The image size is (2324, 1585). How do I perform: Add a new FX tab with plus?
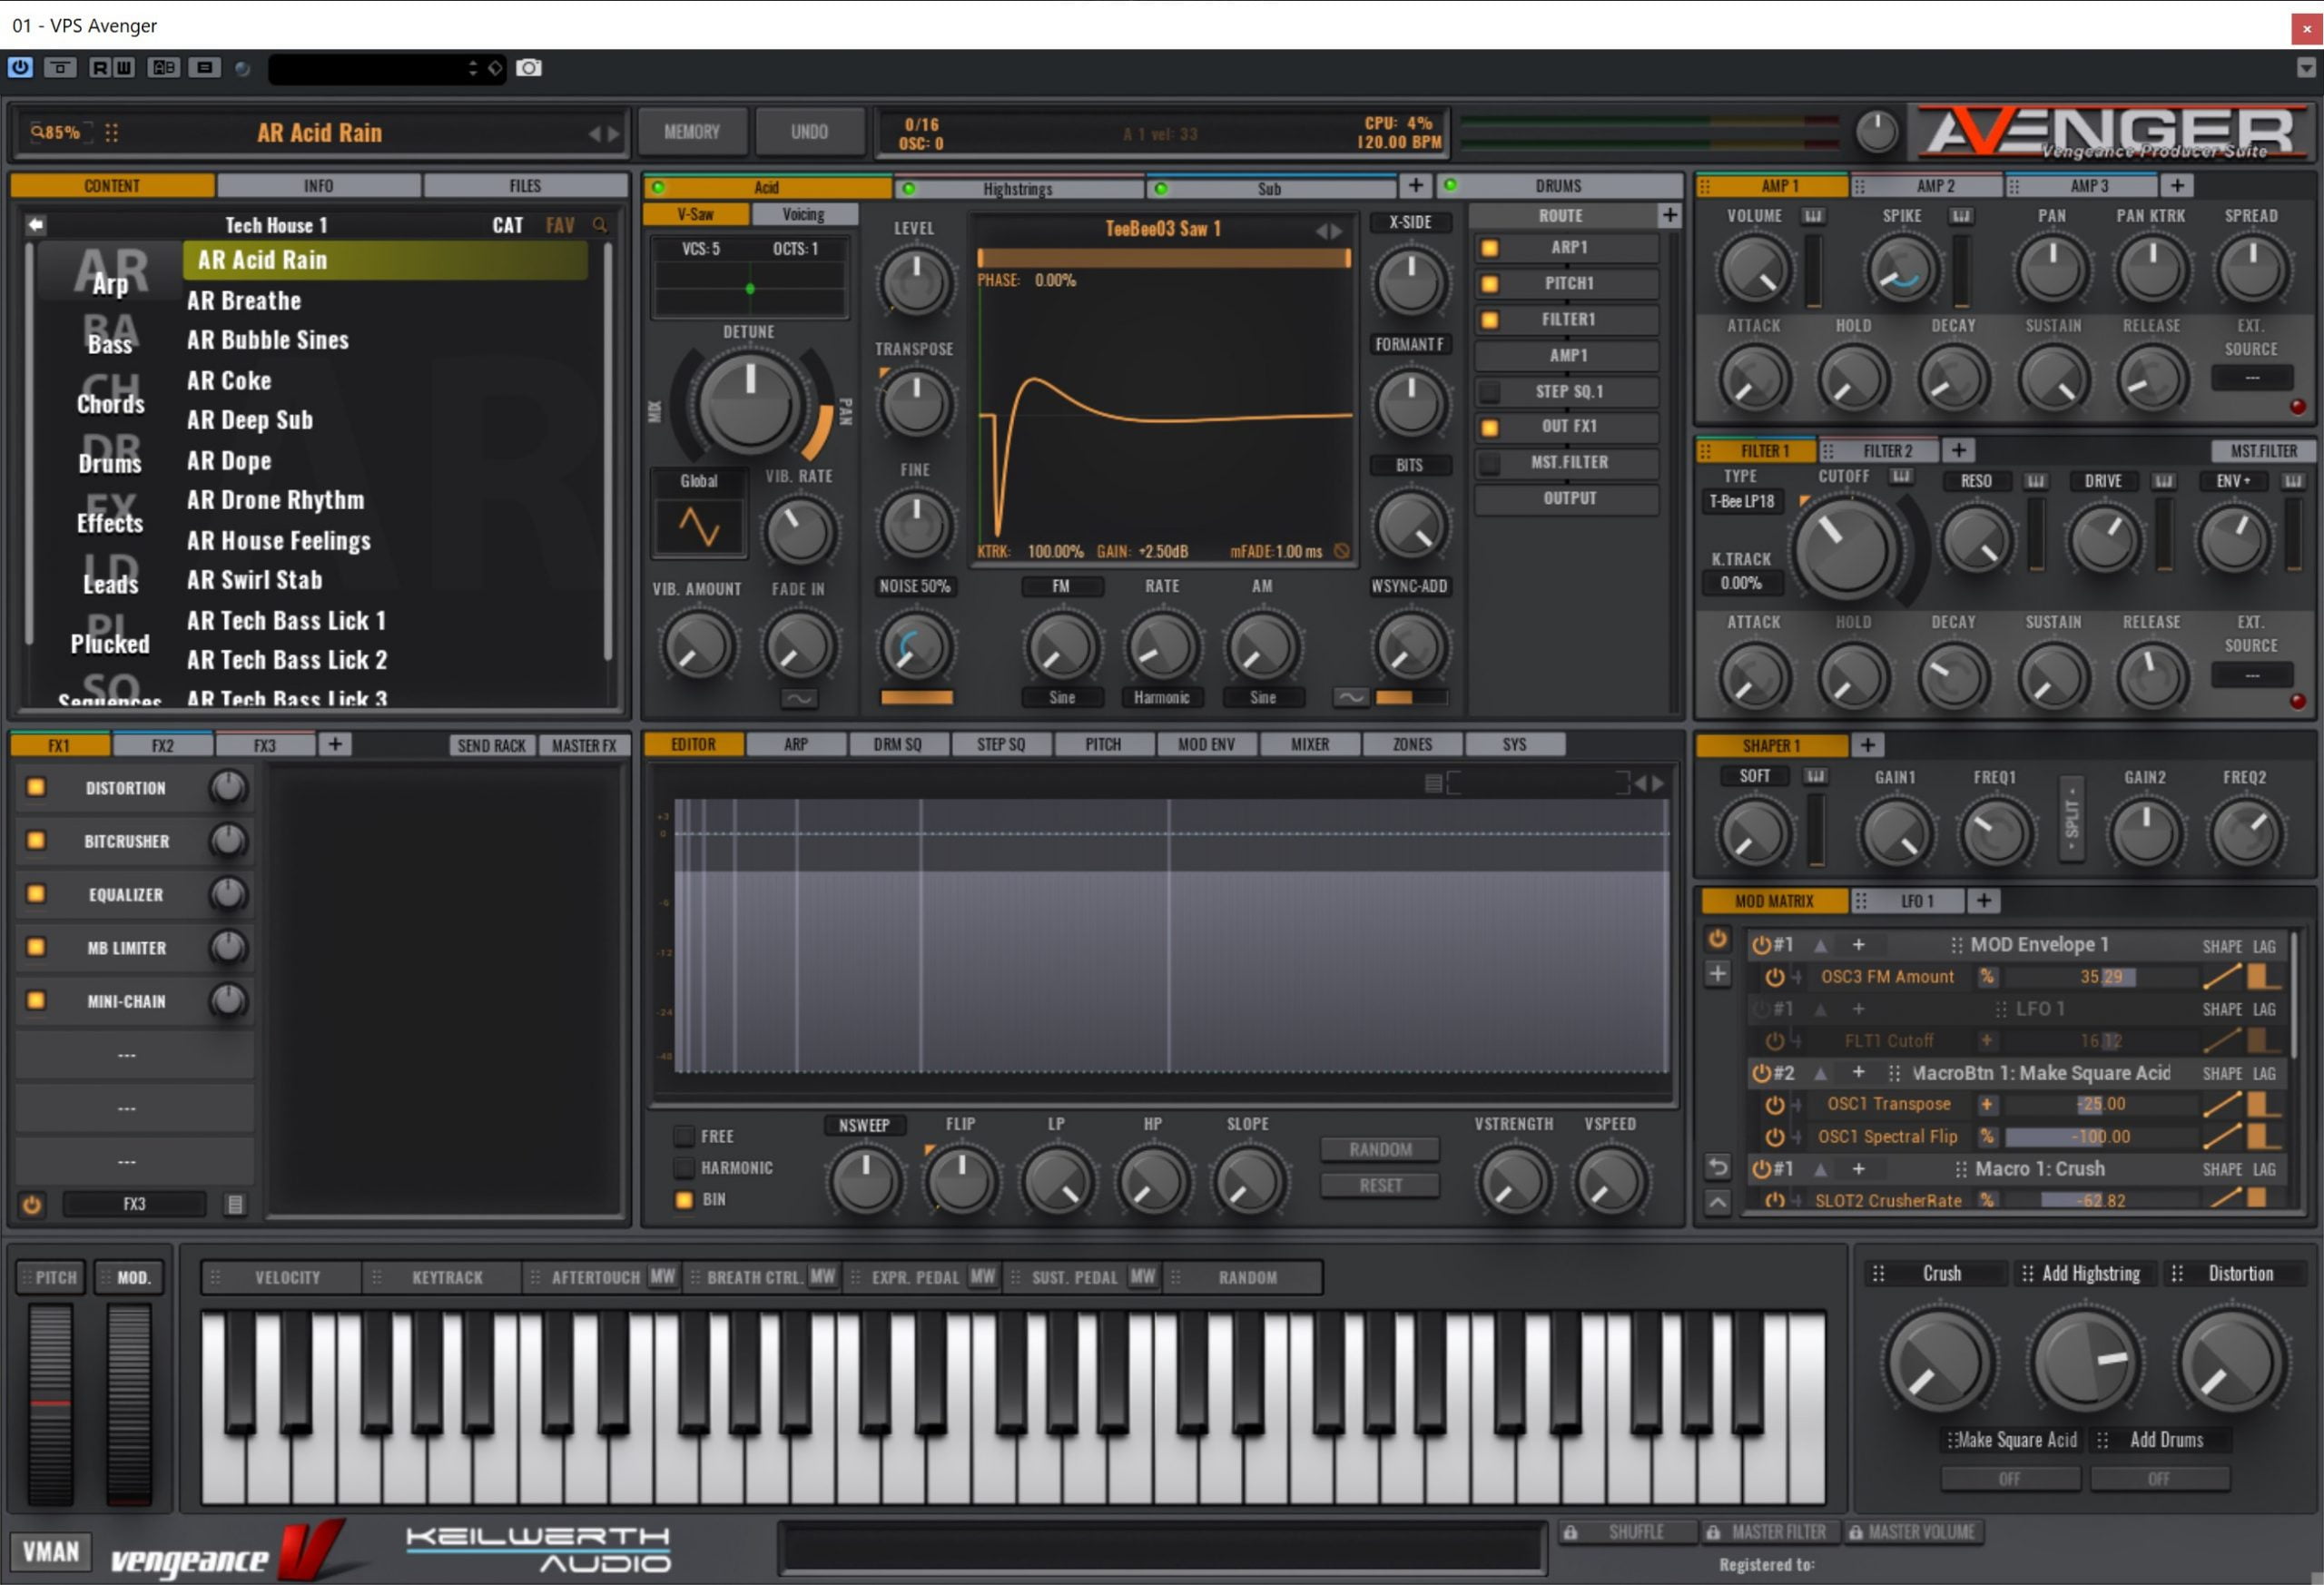tap(335, 744)
